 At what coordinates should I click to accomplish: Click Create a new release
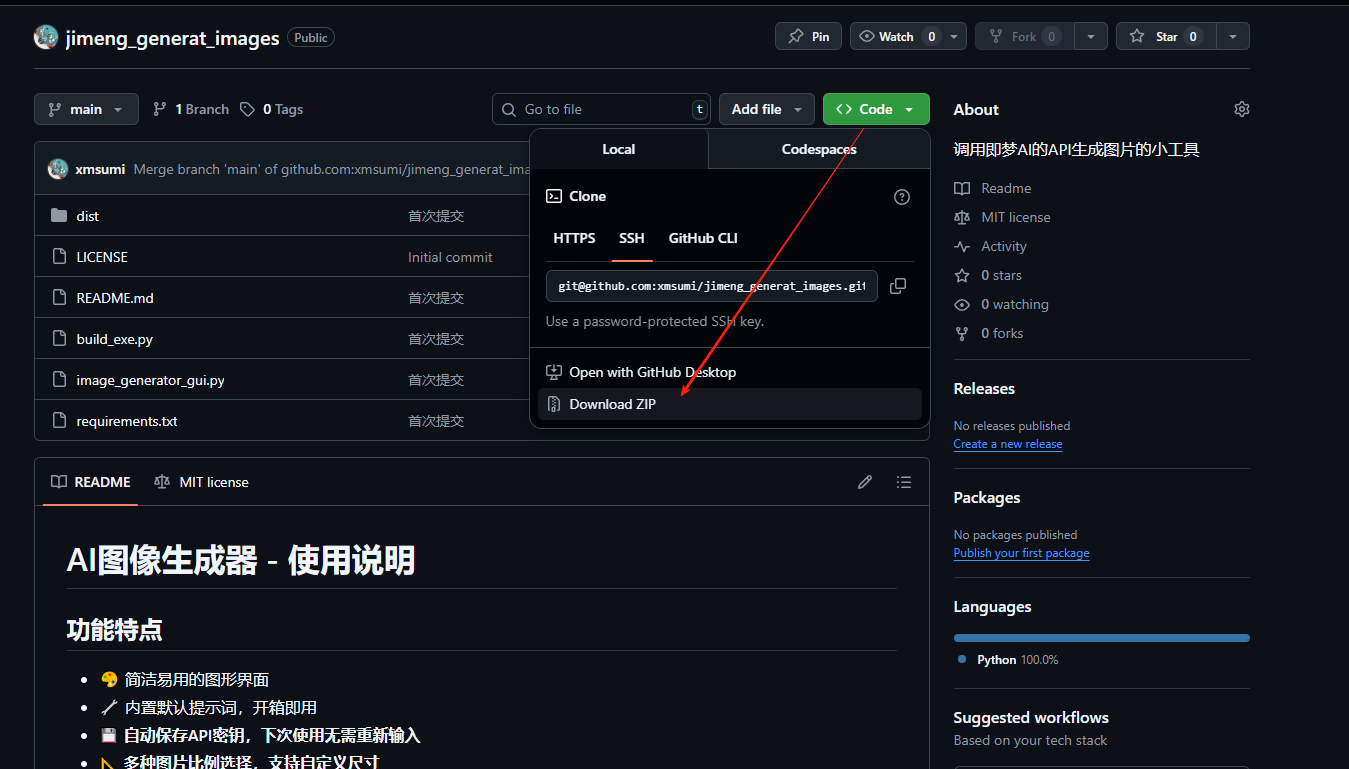coord(1008,444)
